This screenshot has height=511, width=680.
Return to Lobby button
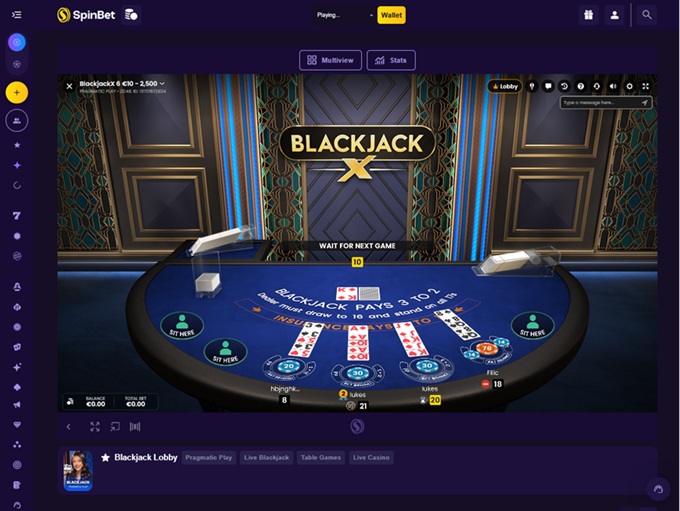click(505, 86)
